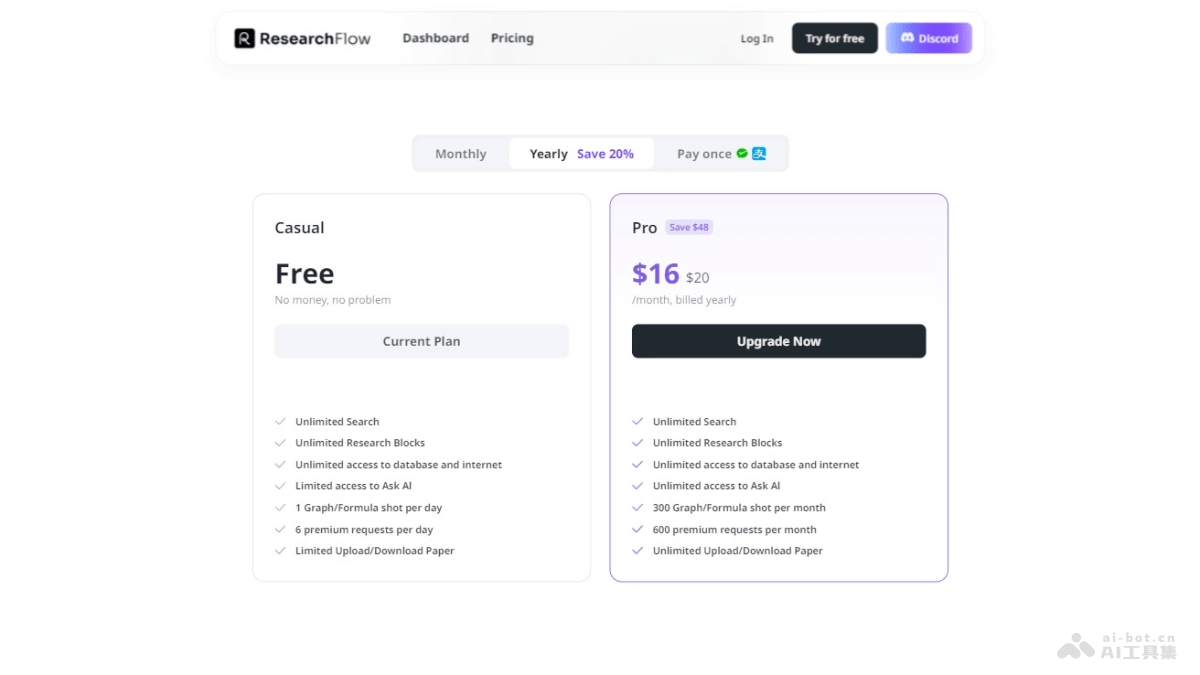Click the checkmark beside 600 premium requests per month

point(638,529)
